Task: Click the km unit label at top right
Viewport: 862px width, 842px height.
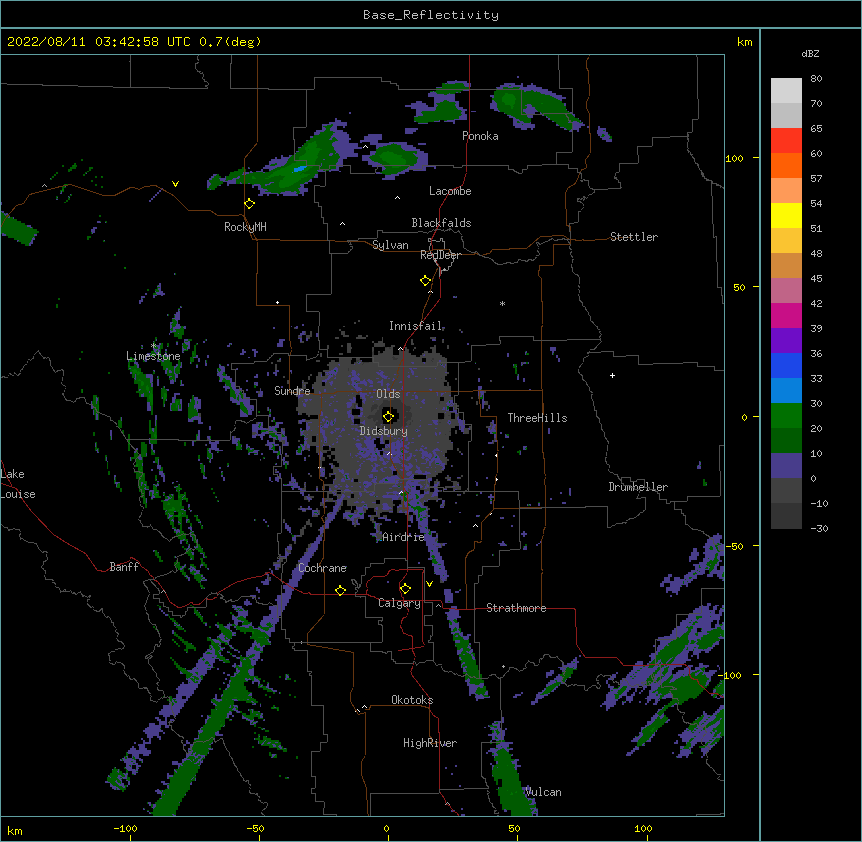Action: (x=745, y=42)
